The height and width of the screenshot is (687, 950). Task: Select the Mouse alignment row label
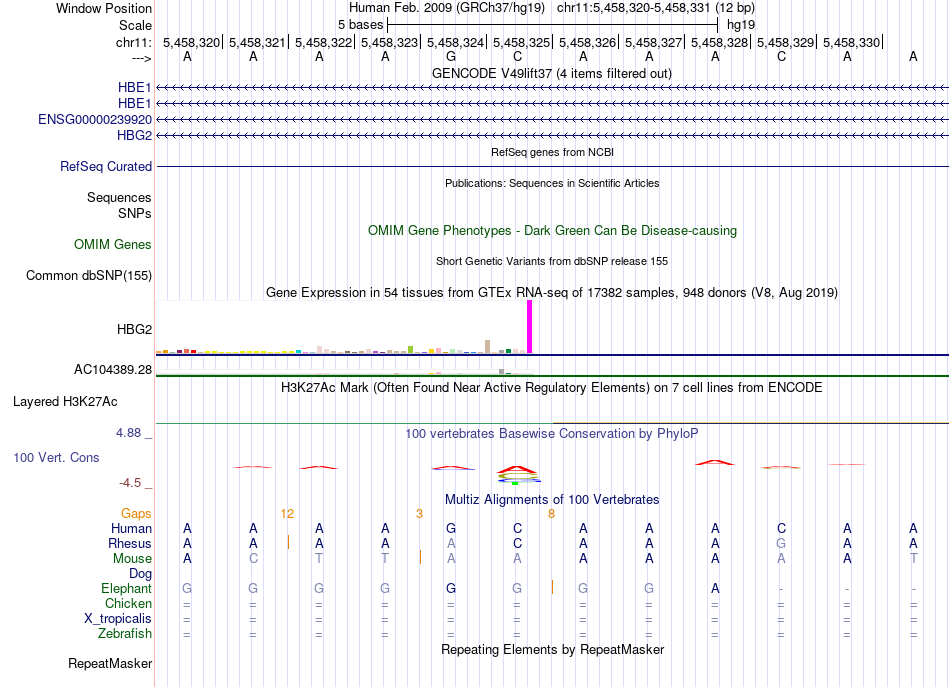(x=132, y=559)
